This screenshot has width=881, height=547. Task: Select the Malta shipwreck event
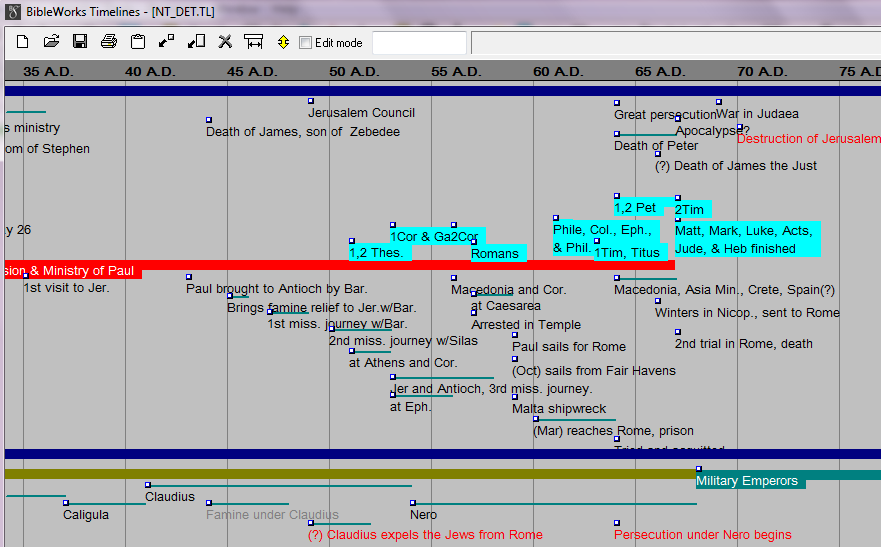pyautogui.click(x=559, y=409)
